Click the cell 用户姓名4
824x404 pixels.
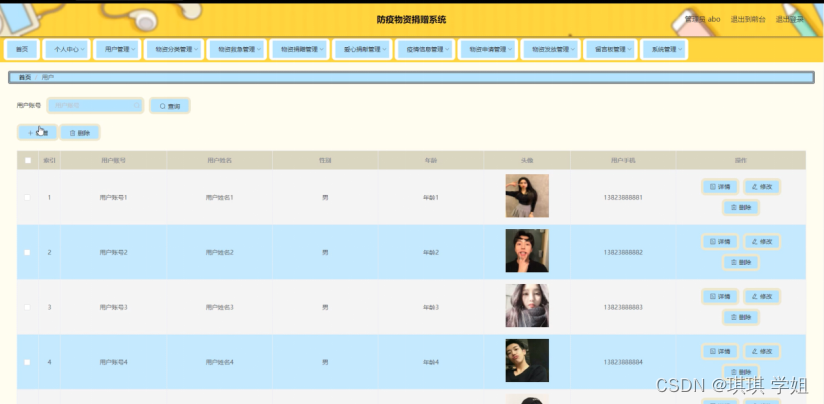(219, 362)
